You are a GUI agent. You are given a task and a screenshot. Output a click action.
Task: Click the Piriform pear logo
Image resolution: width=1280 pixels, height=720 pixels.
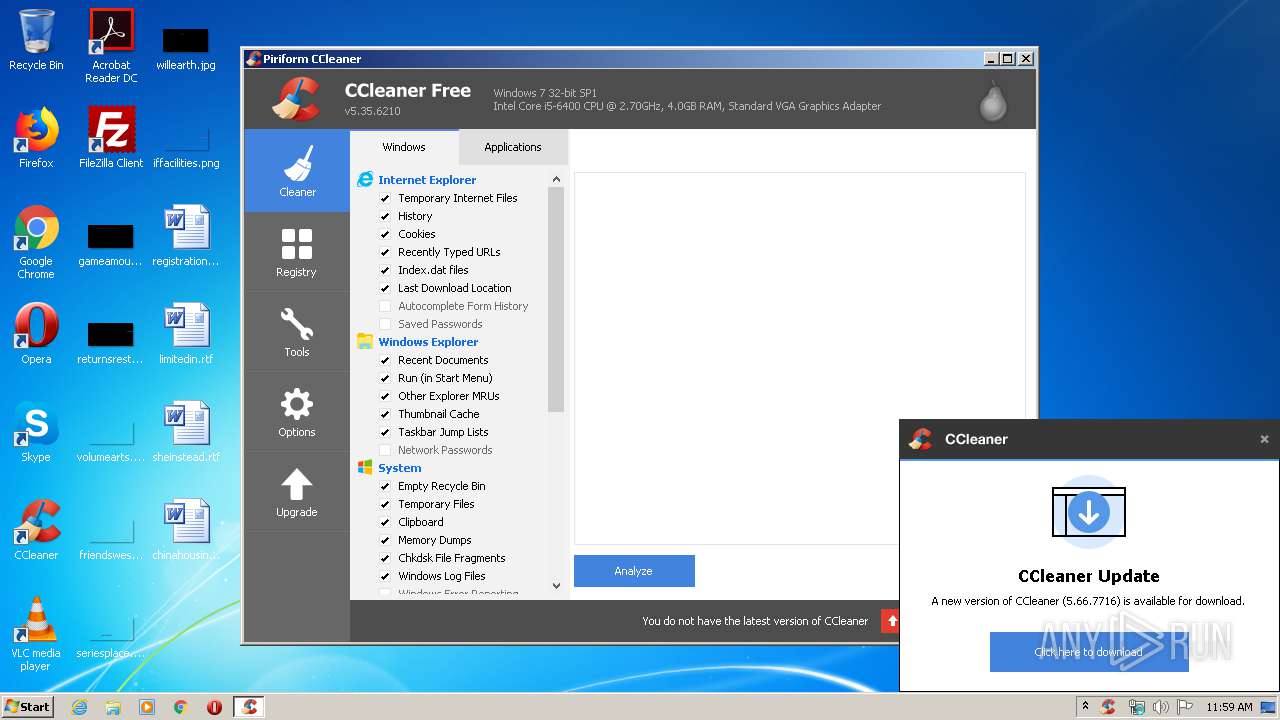pyautogui.click(x=993, y=100)
